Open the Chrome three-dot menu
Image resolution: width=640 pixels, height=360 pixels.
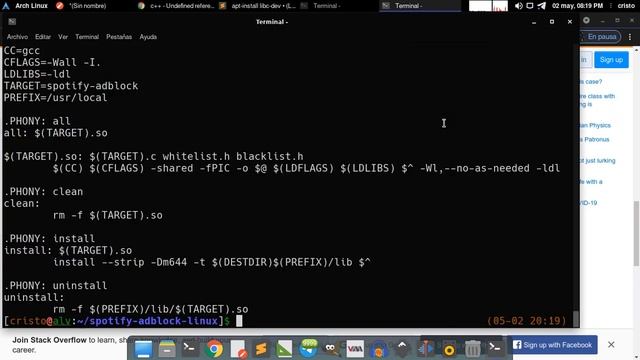(630, 37)
